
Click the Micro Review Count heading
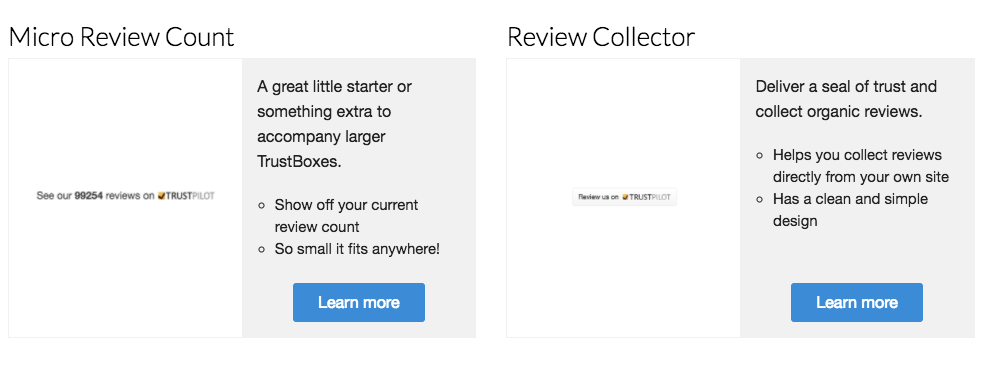tap(122, 37)
